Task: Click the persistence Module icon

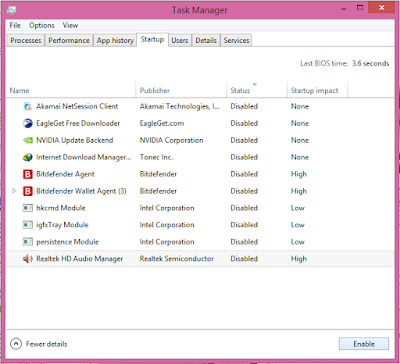Action: (x=28, y=242)
